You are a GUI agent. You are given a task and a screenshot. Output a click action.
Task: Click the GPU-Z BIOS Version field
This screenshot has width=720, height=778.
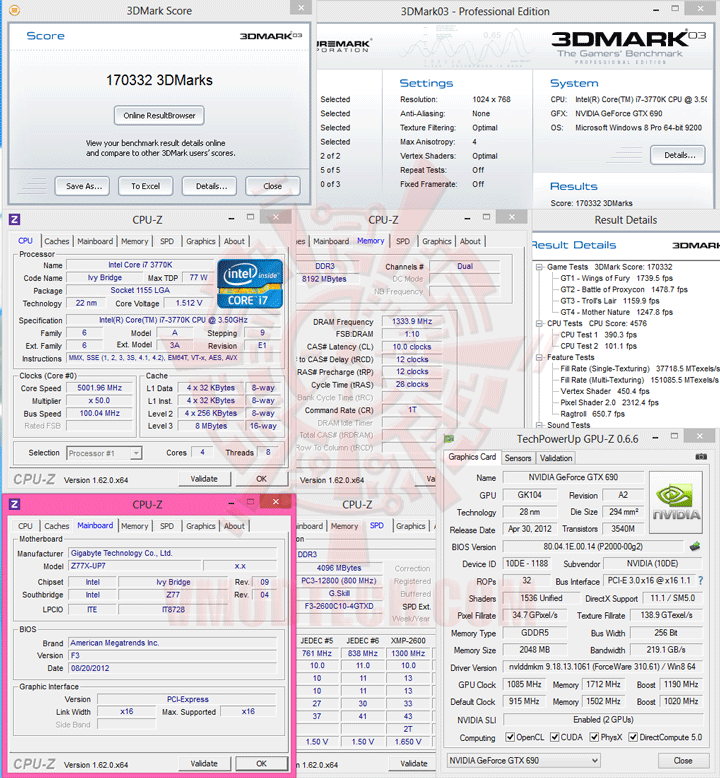click(x=593, y=546)
